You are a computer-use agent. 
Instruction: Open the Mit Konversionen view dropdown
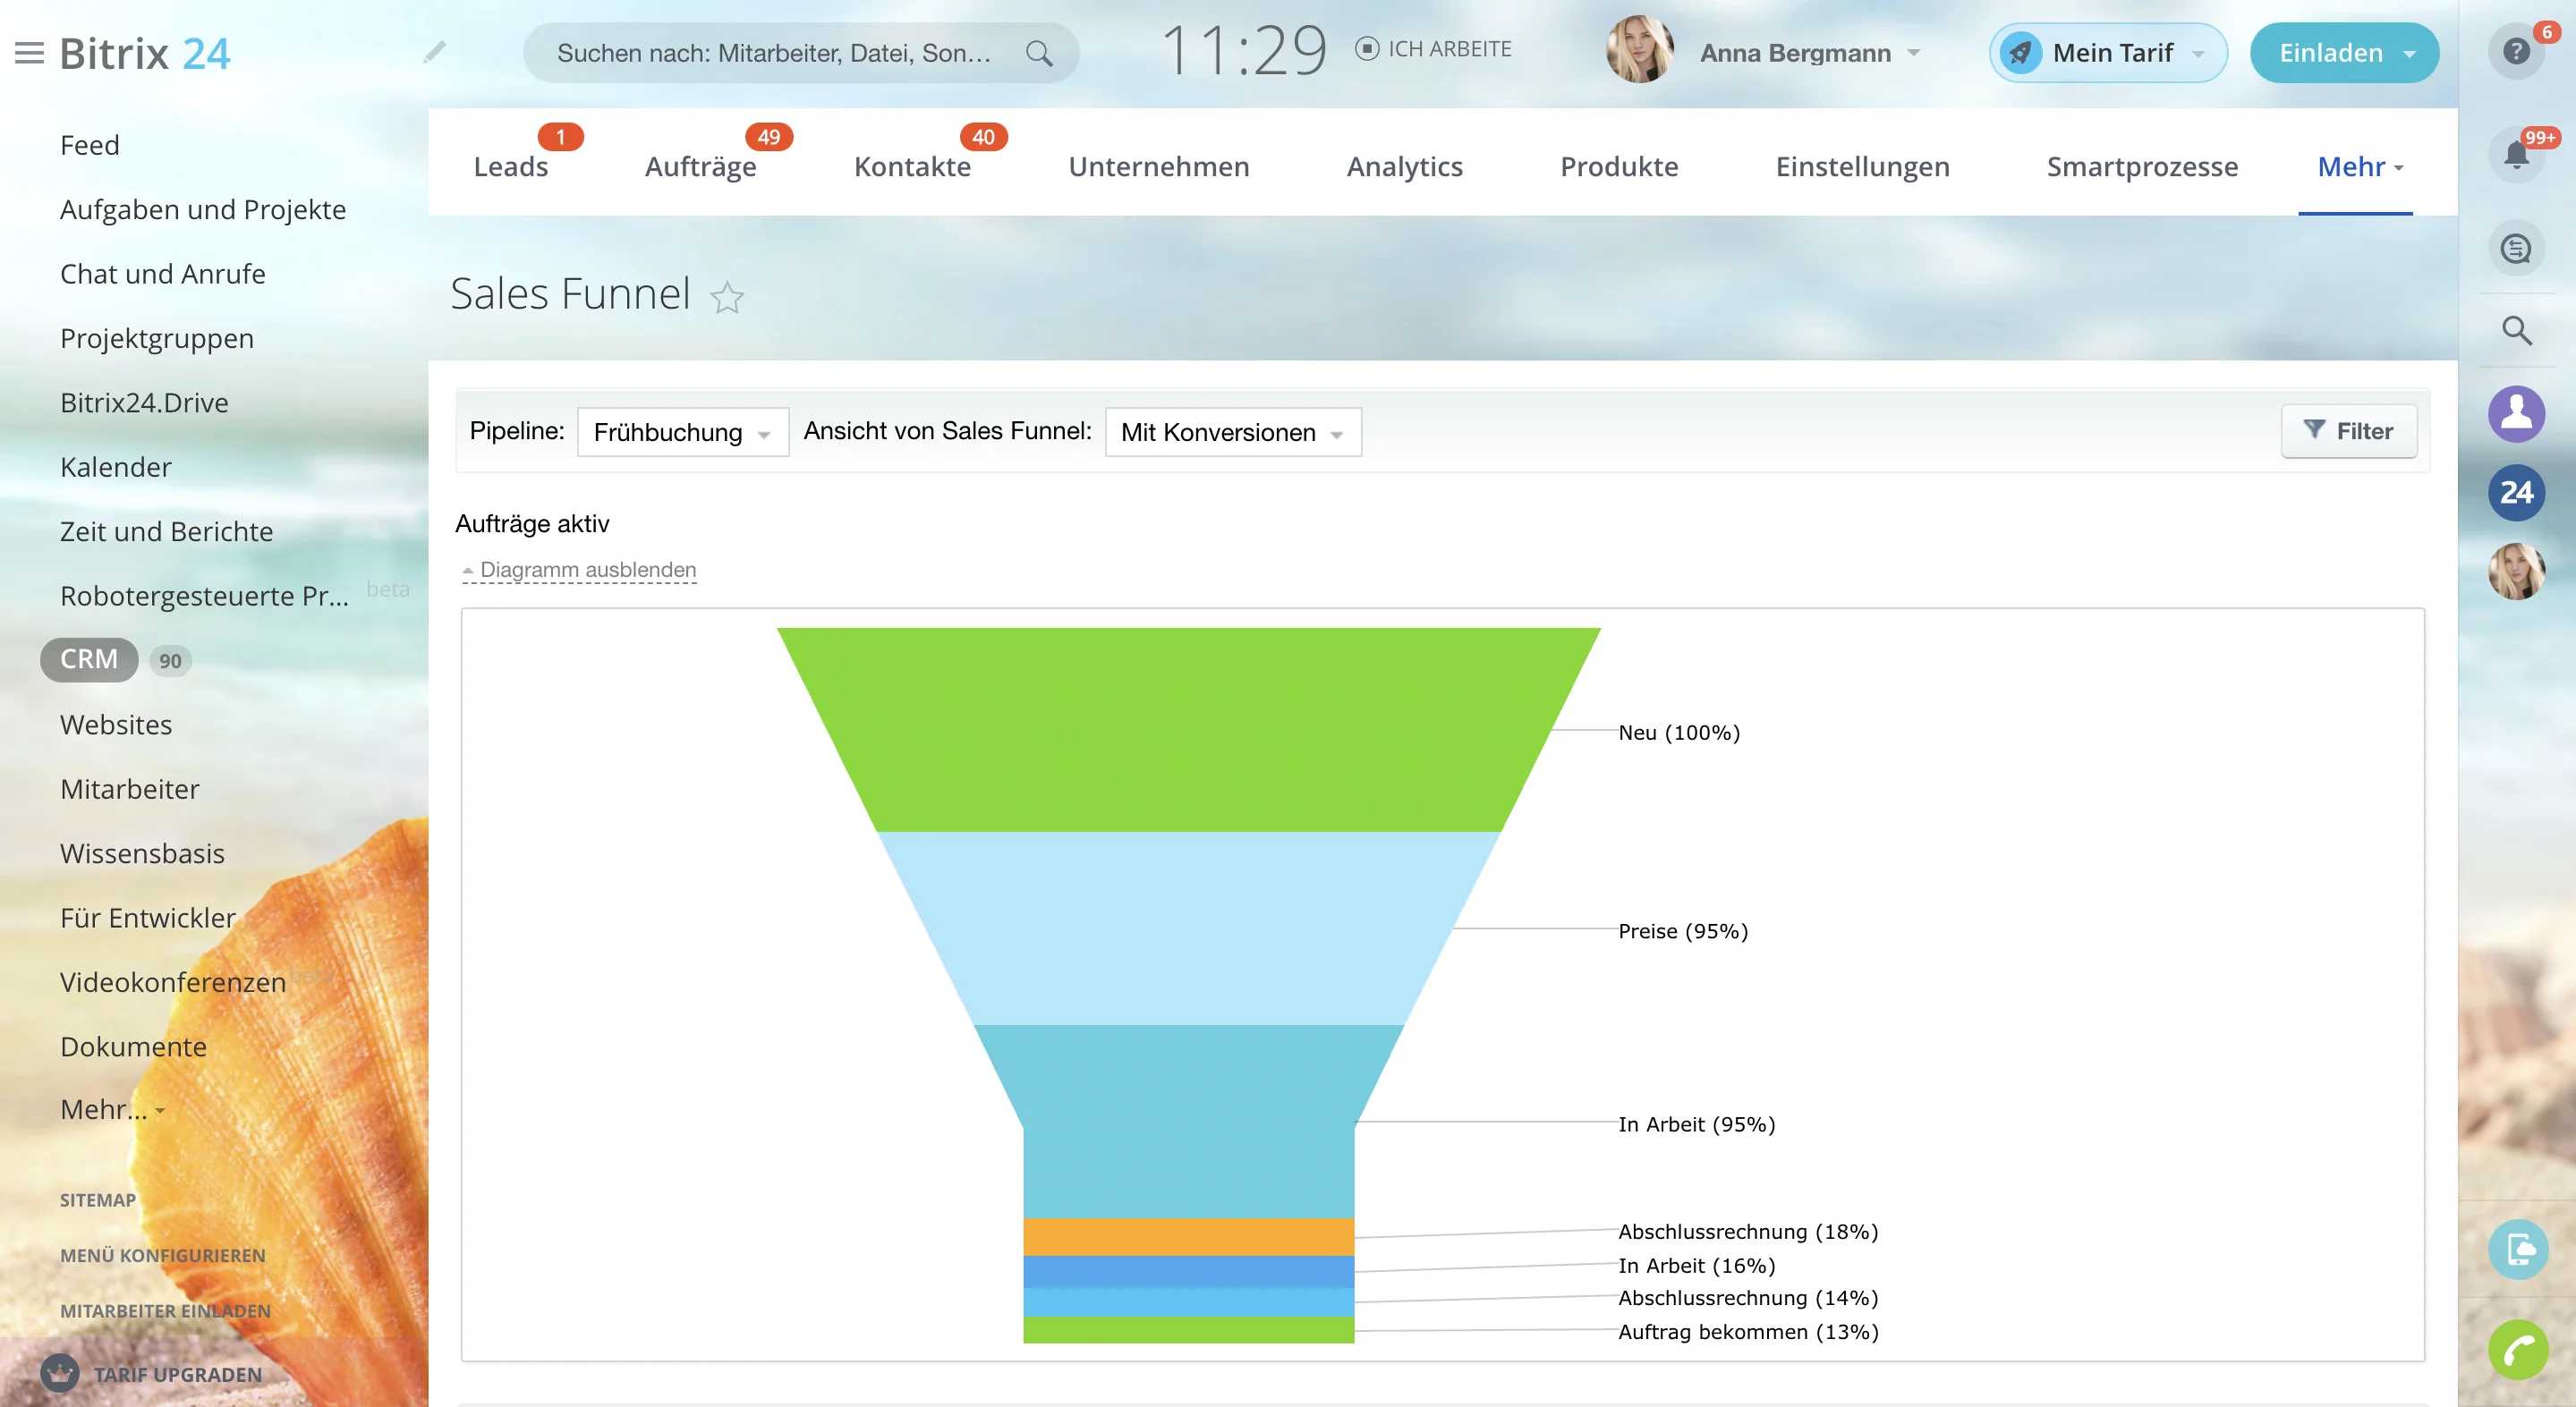pyautogui.click(x=1231, y=432)
